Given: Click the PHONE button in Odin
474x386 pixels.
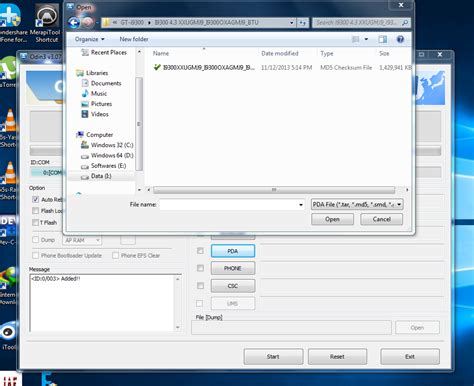Looking at the screenshot, I should [x=233, y=268].
